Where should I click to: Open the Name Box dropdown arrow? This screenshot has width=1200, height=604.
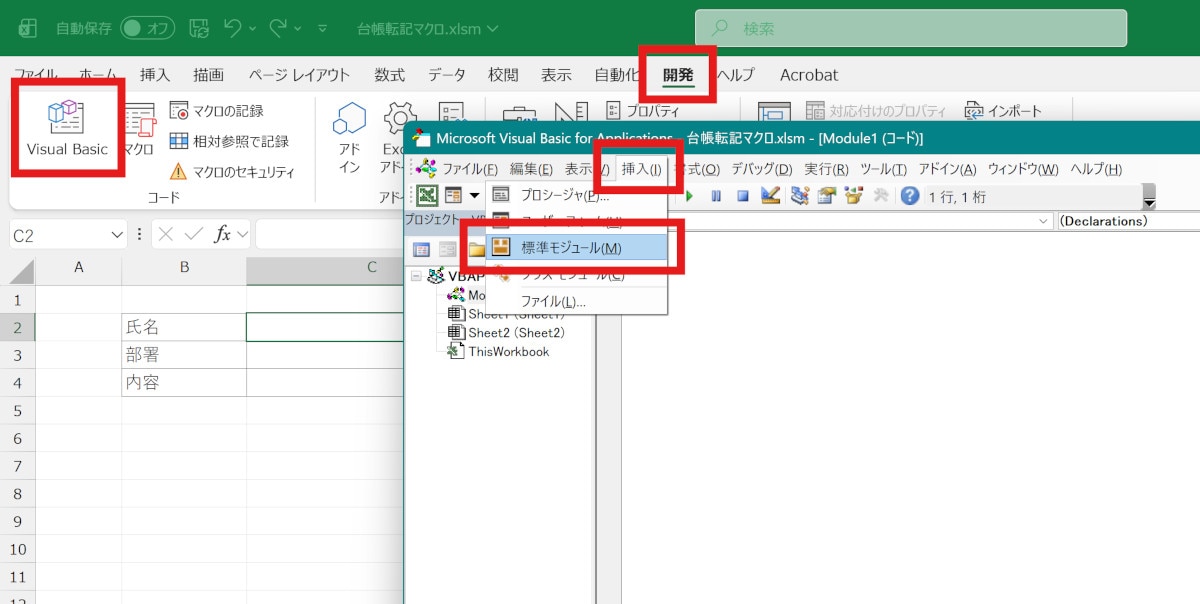click(117, 234)
